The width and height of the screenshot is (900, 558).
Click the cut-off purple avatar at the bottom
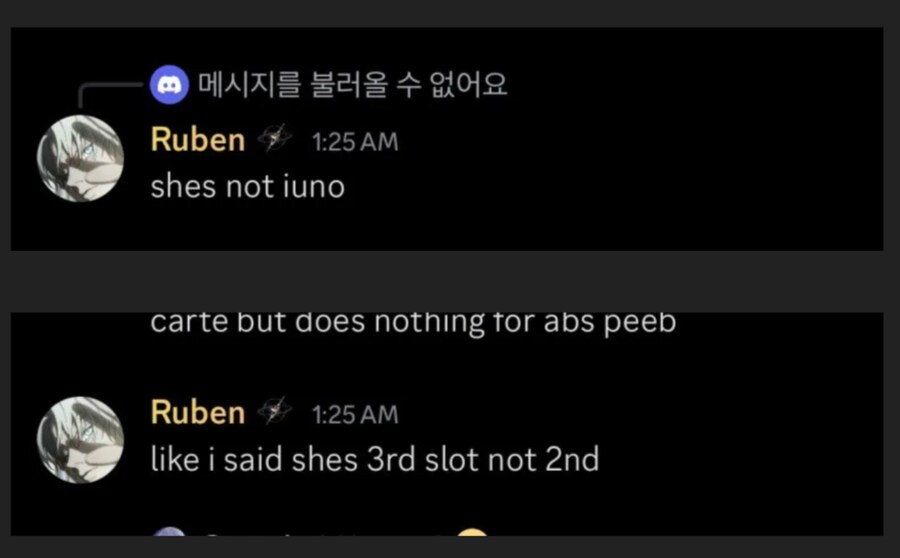[x=169, y=532]
